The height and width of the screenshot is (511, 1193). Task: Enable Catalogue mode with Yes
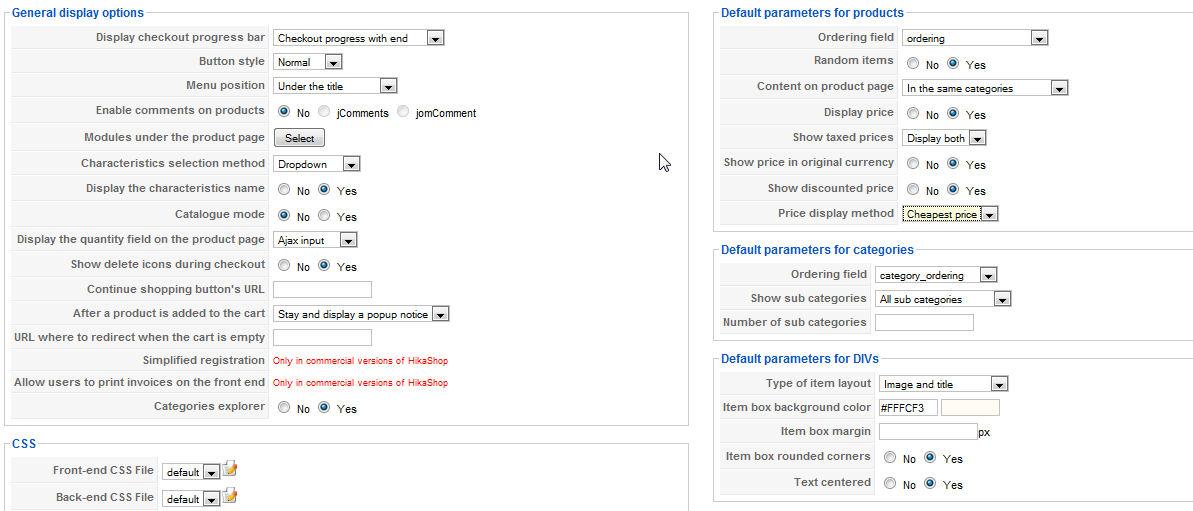click(324, 215)
